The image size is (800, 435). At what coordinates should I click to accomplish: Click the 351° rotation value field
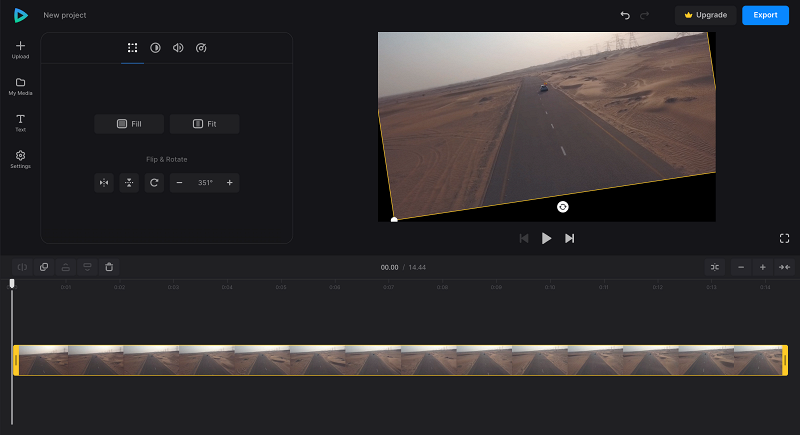(205, 183)
